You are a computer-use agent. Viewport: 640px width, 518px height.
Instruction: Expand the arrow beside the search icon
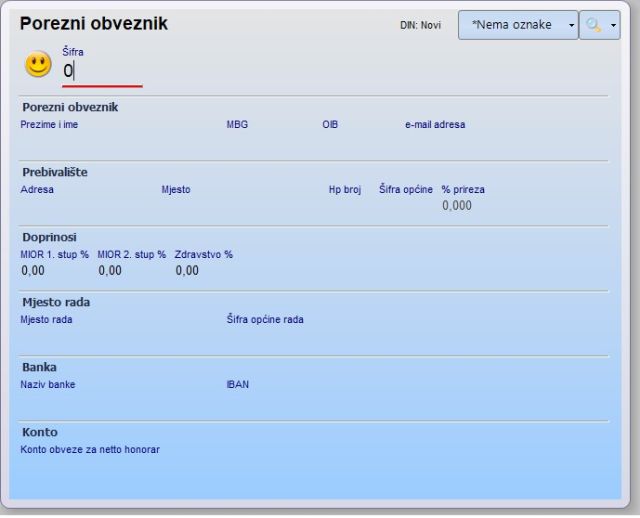[612, 25]
